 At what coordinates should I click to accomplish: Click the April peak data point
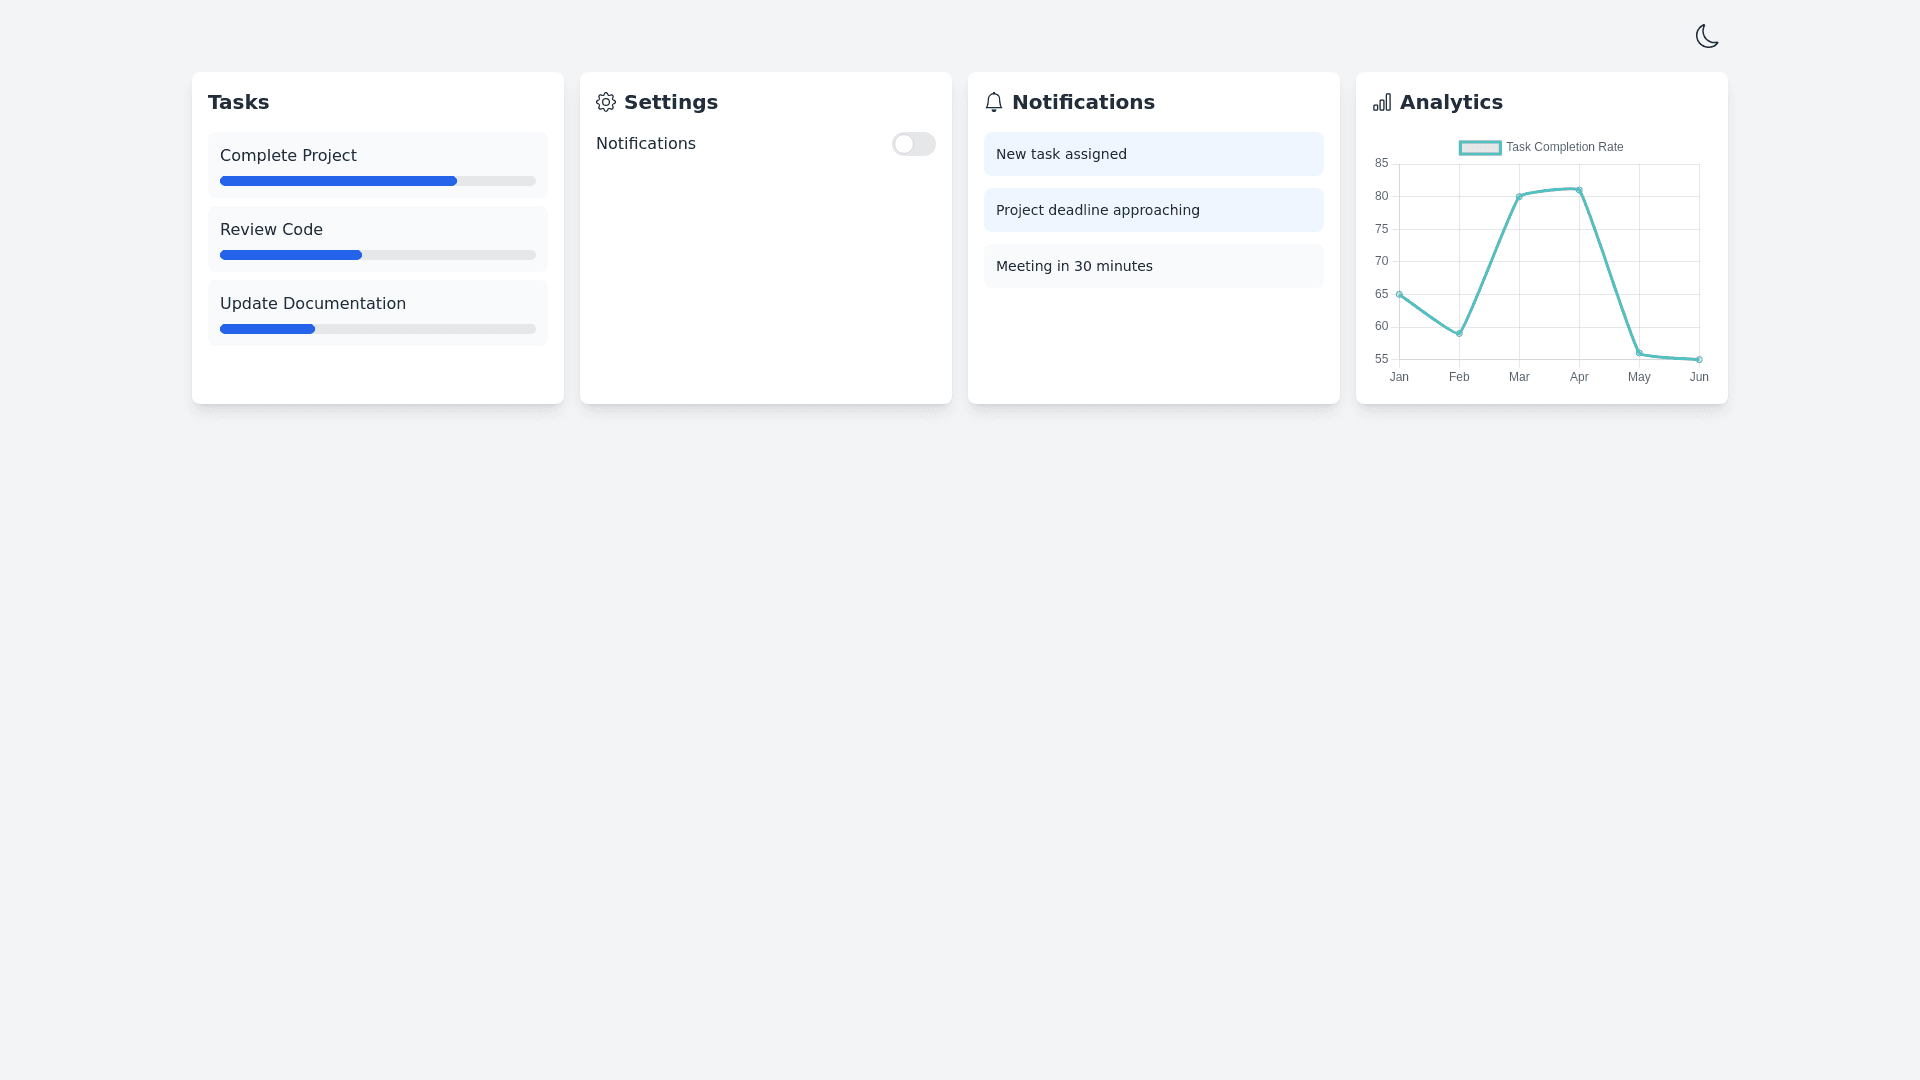(x=1579, y=190)
